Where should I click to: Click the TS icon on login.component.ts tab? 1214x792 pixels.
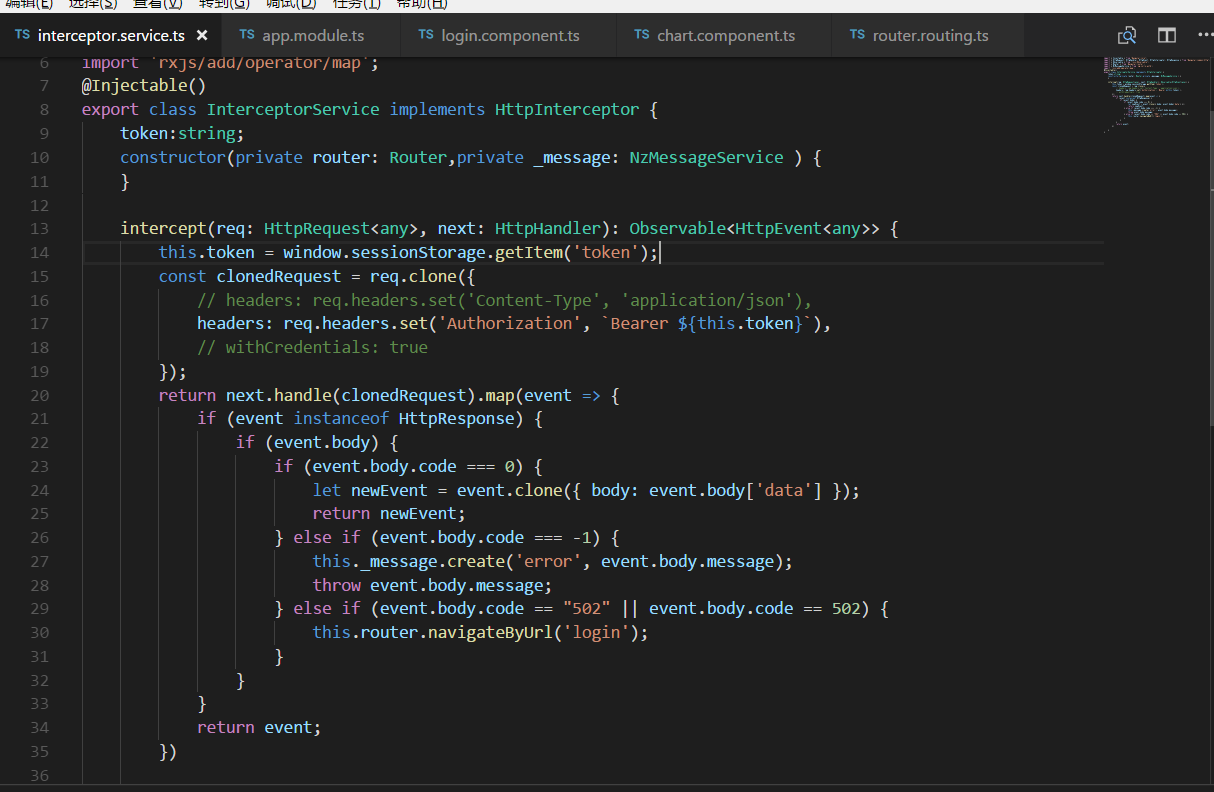pyautogui.click(x=426, y=35)
